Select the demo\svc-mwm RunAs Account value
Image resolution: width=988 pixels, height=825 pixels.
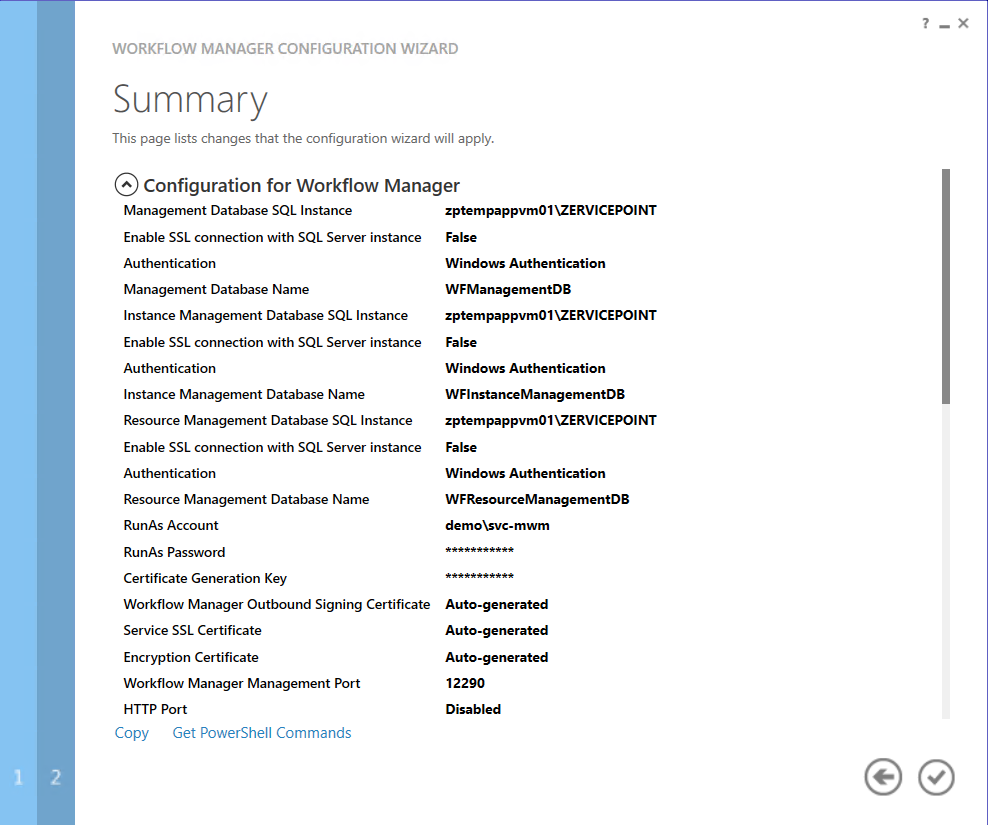[x=497, y=526]
